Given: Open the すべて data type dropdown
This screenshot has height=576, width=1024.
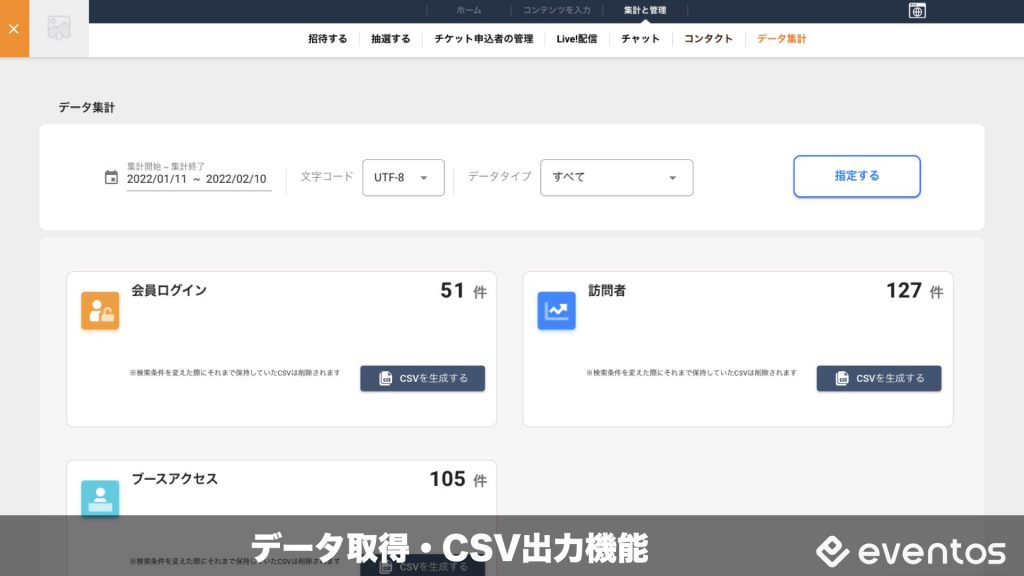Looking at the screenshot, I should click(x=616, y=178).
